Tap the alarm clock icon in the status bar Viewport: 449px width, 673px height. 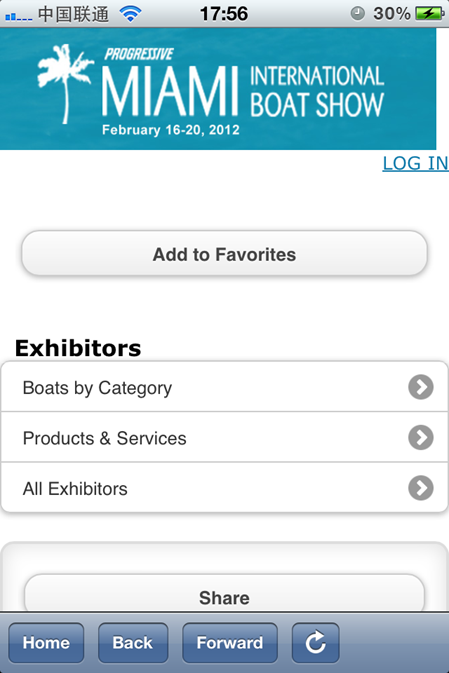tap(358, 14)
